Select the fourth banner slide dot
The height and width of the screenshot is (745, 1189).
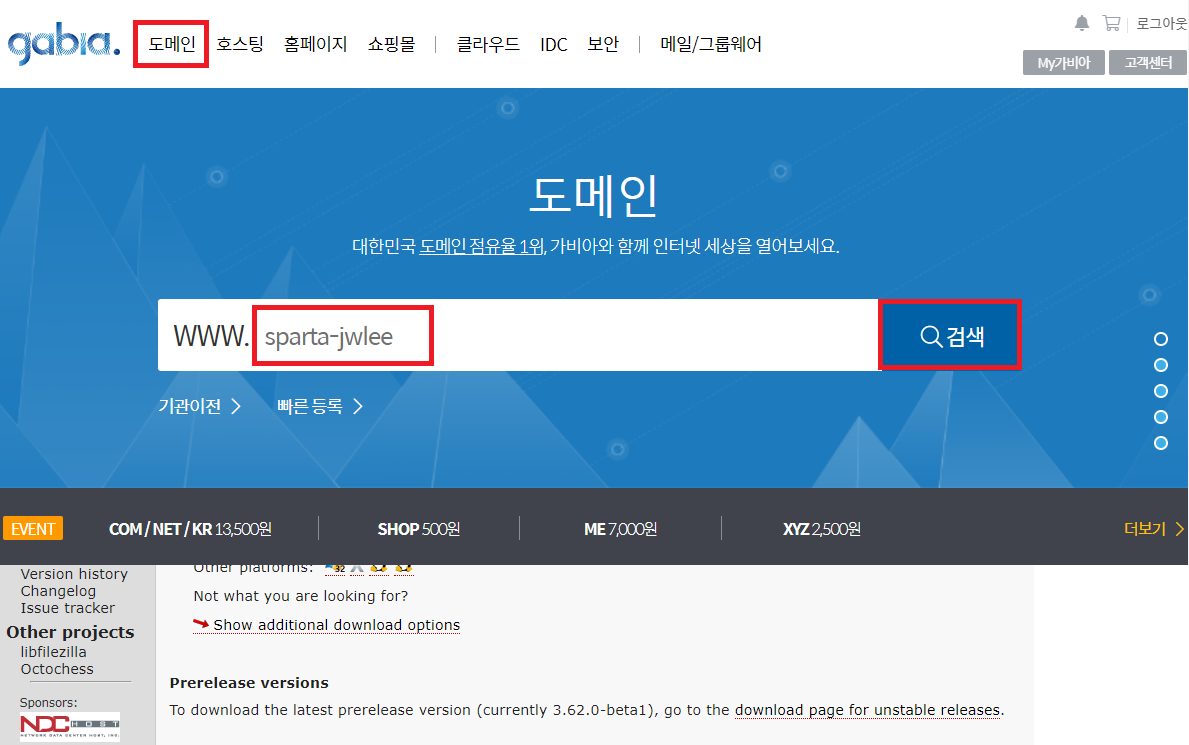tap(1160, 417)
